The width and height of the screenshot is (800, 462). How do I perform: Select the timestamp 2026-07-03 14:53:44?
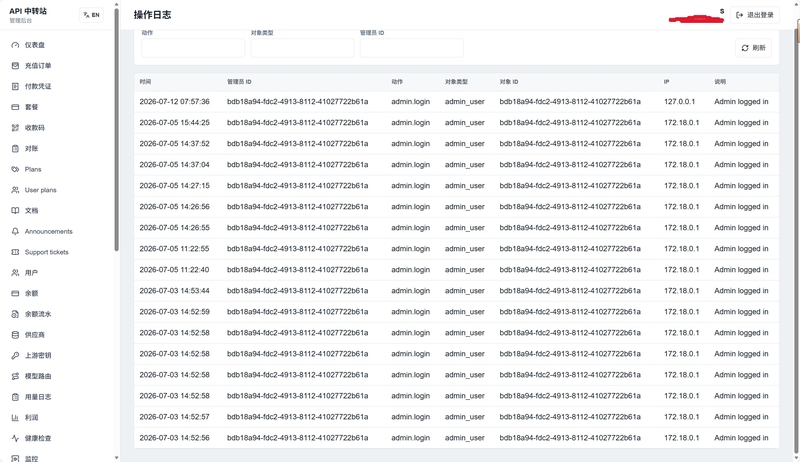174,291
